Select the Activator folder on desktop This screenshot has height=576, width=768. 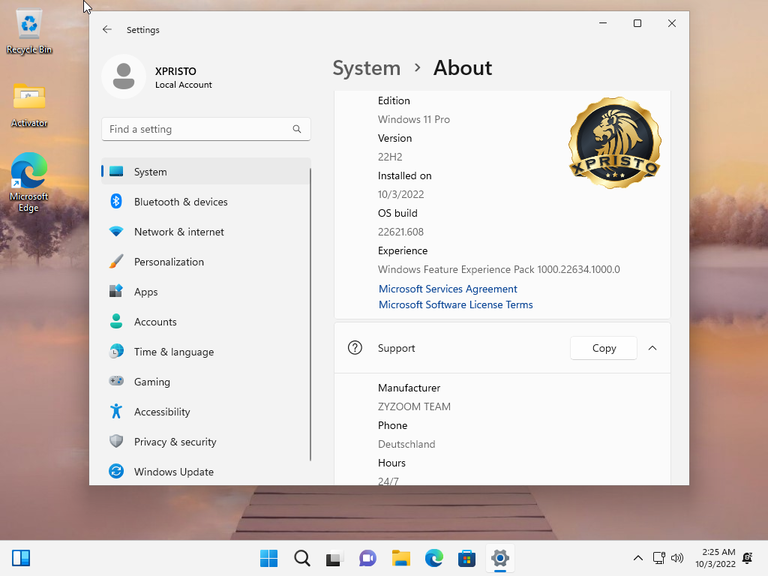(x=29, y=105)
